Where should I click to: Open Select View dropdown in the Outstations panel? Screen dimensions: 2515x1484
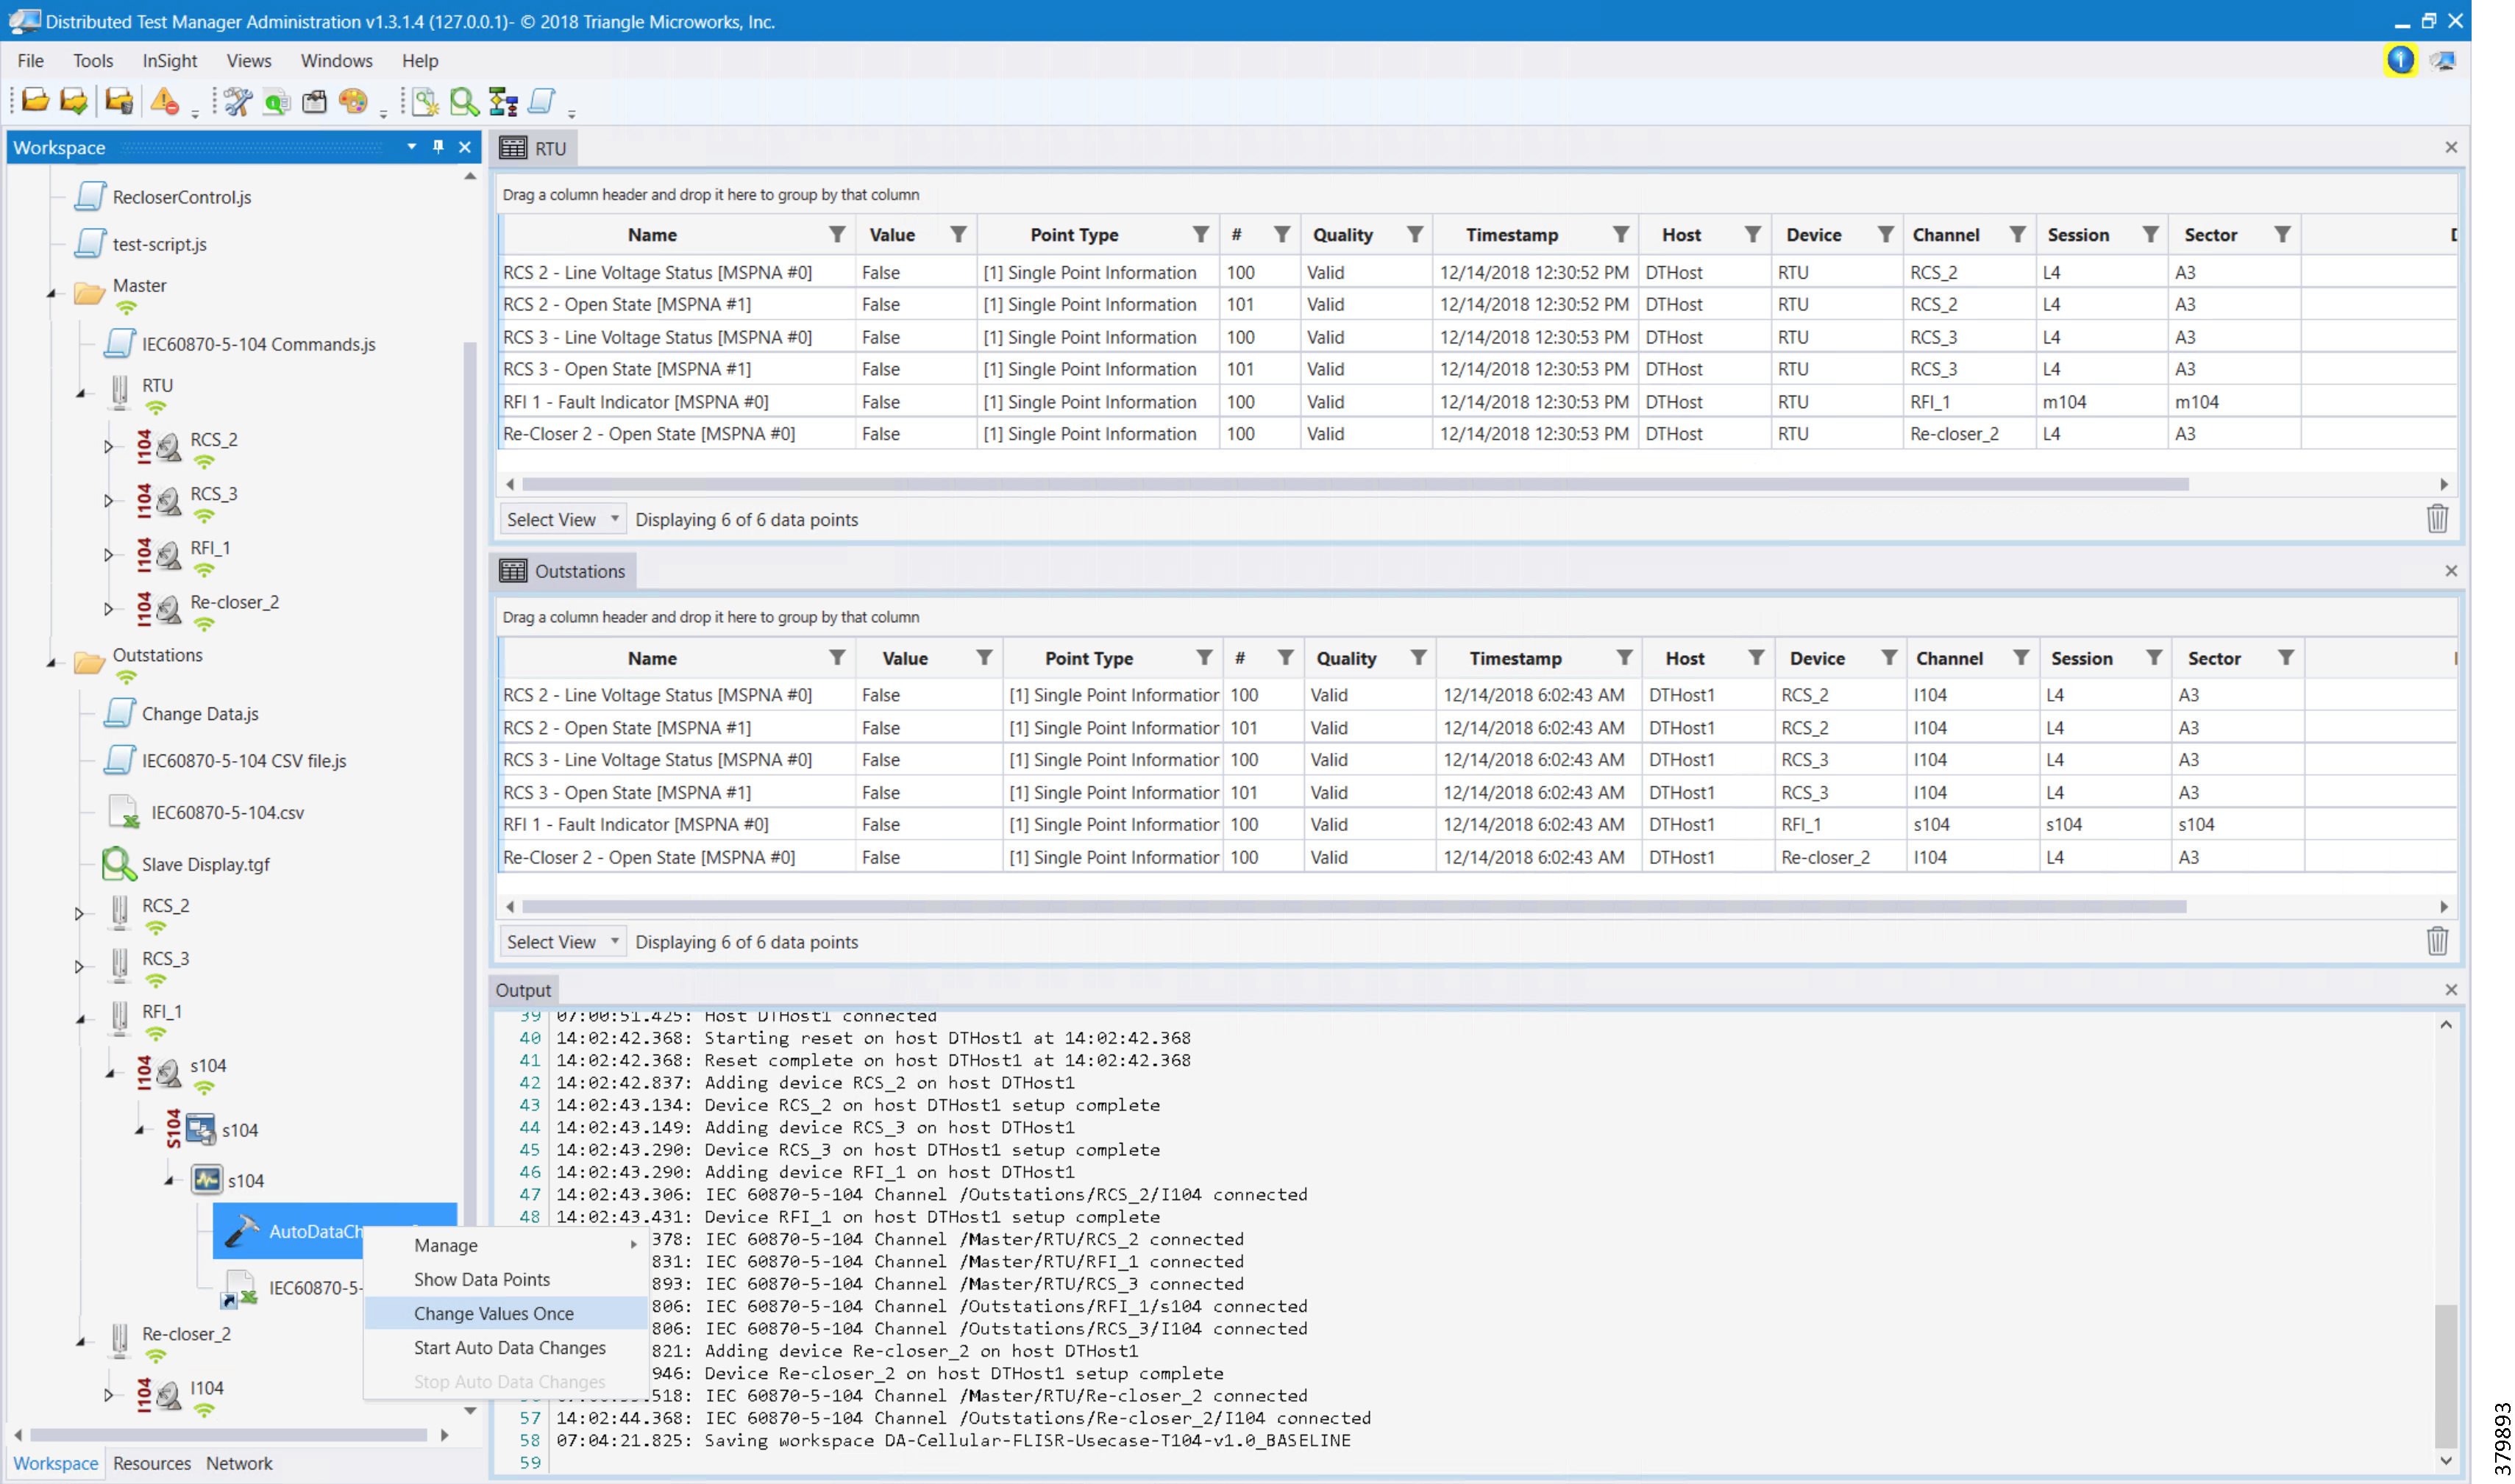[563, 942]
